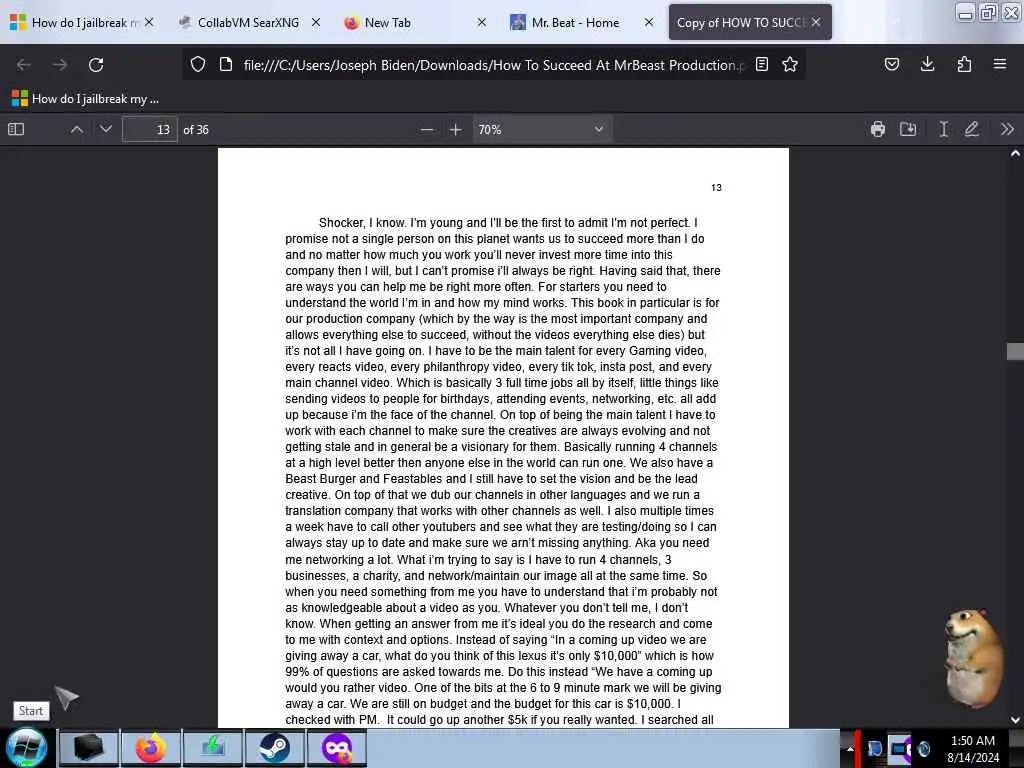
Task: Open the 1:50 AM clock and date
Action: (973, 748)
